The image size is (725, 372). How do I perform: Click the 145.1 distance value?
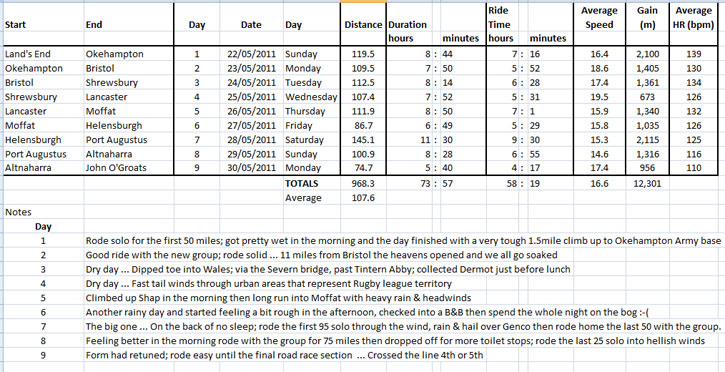[363, 140]
